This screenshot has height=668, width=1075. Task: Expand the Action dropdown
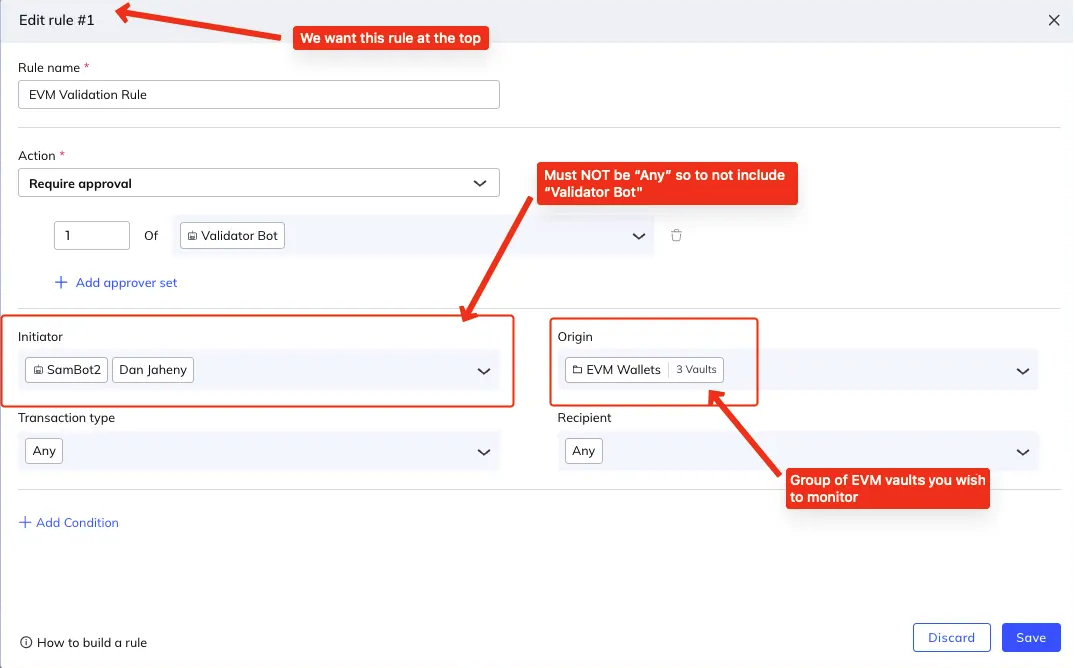(x=478, y=184)
